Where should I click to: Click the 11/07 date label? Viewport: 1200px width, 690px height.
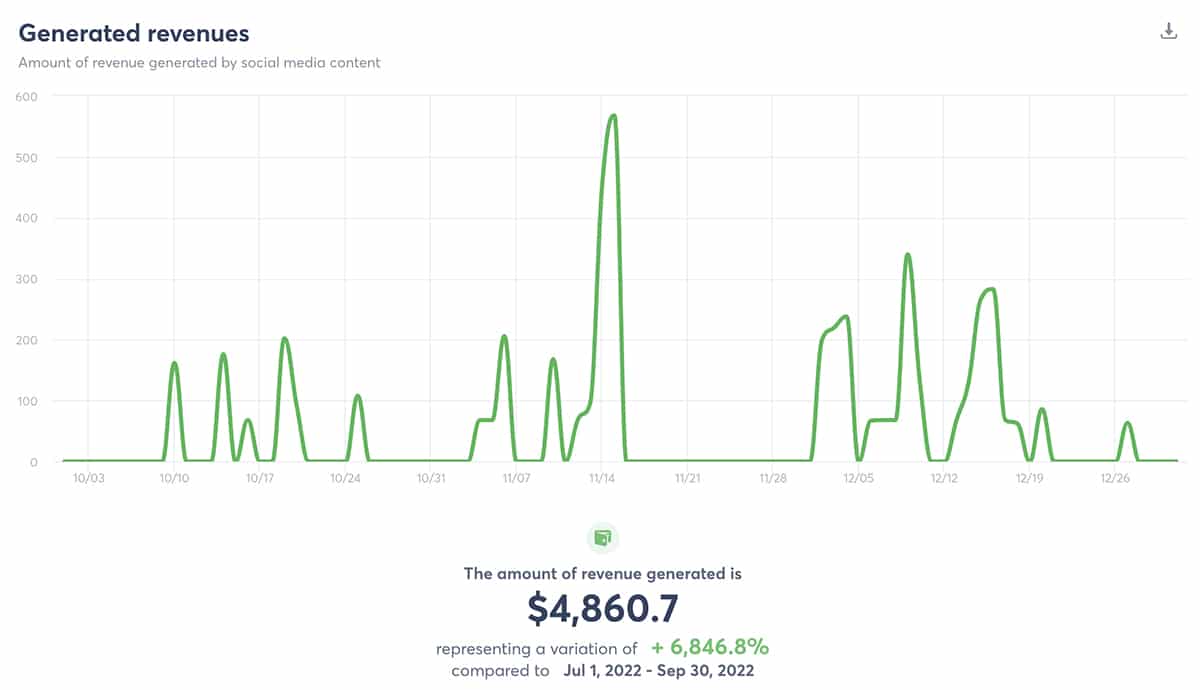click(516, 479)
